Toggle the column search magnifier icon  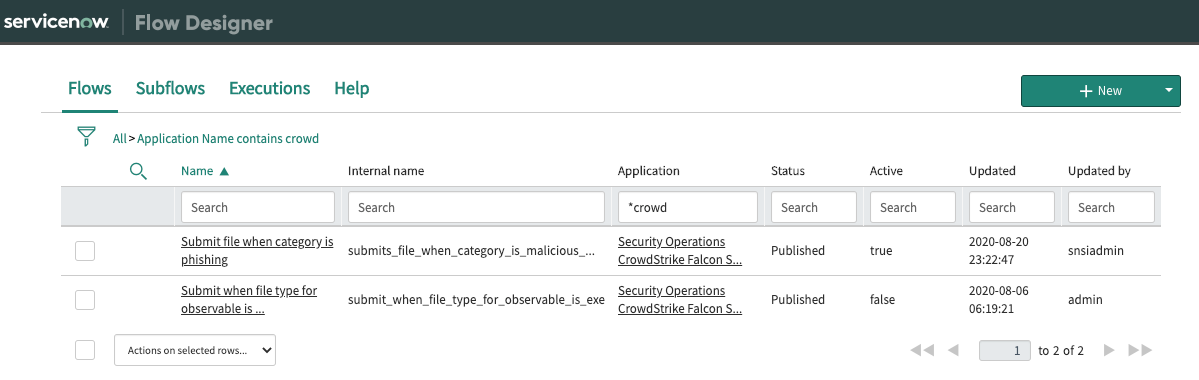coord(138,171)
